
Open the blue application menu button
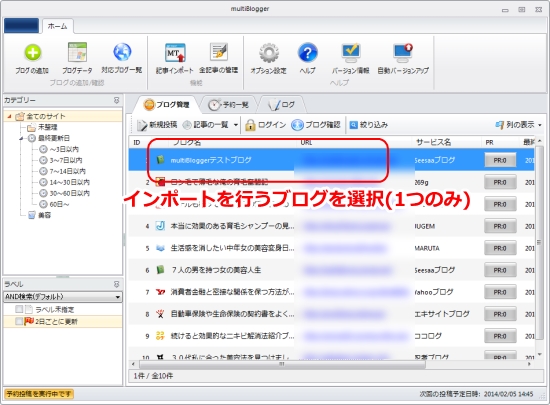tap(21, 26)
